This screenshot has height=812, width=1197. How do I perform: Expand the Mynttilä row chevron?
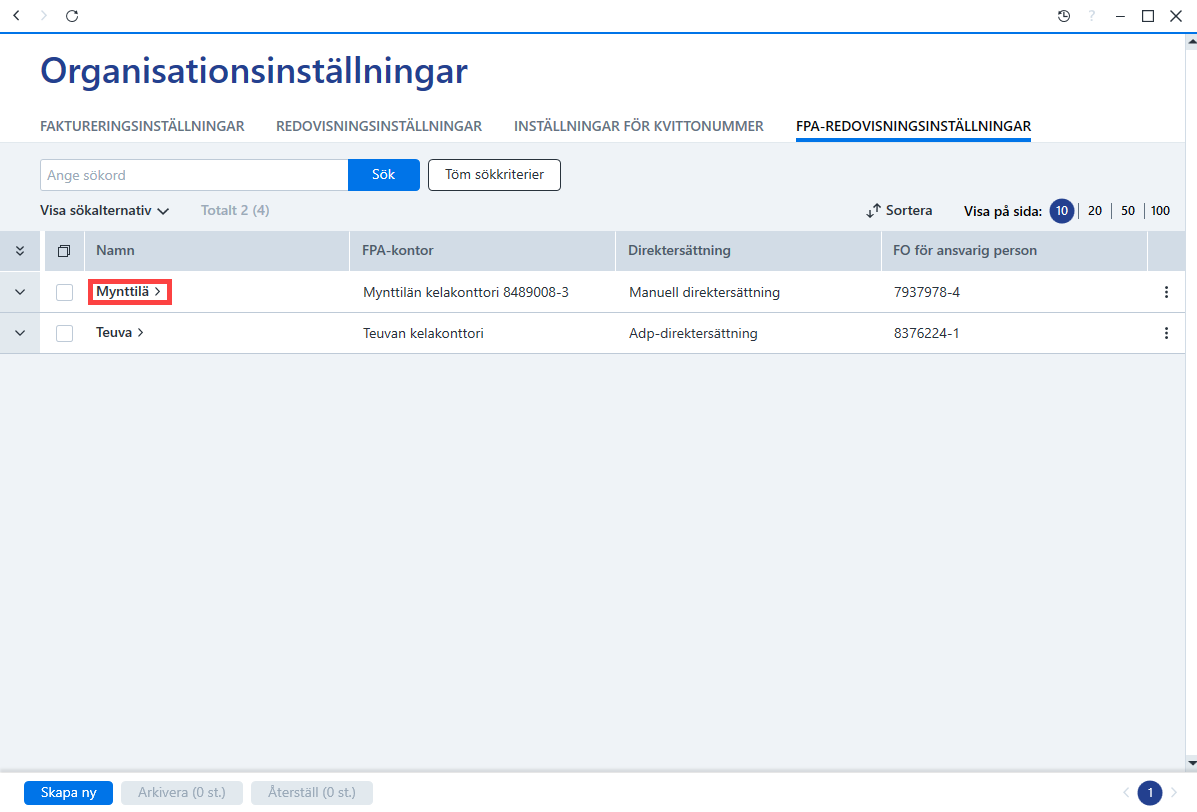click(x=20, y=292)
